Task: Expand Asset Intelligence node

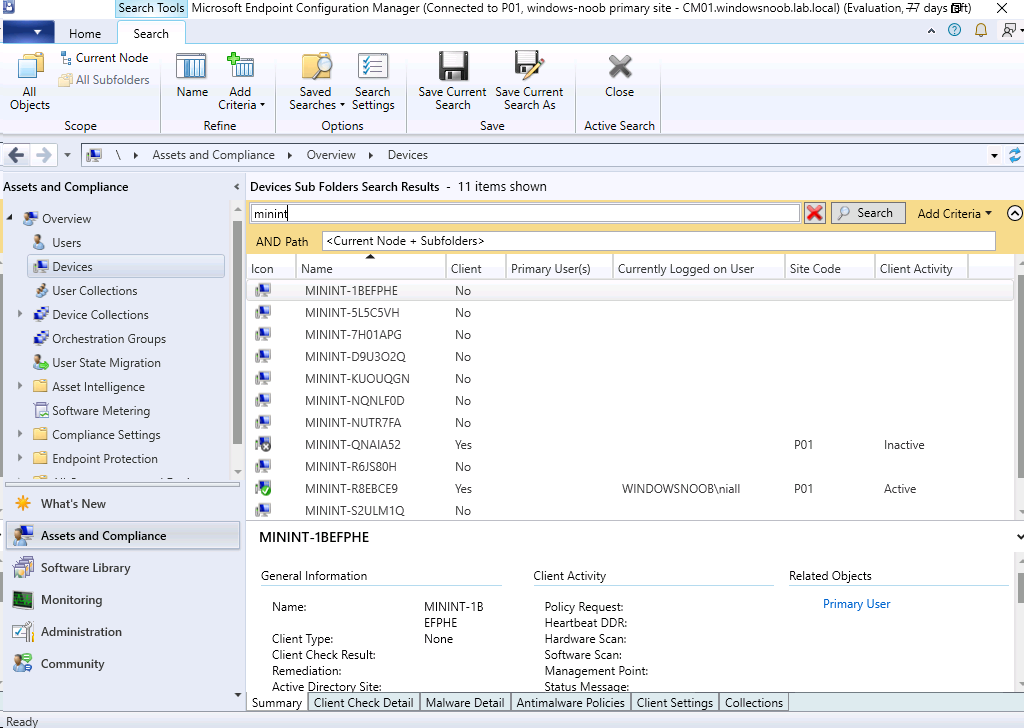Action: point(20,386)
